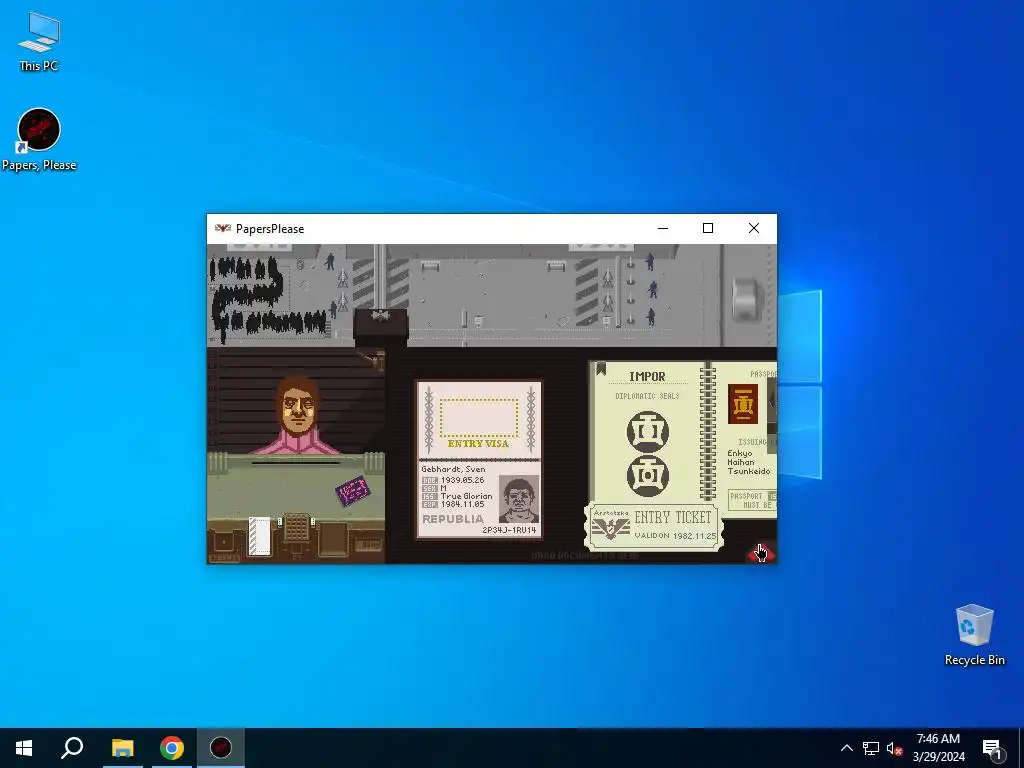This screenshot has height=768, width=1024.
Task: Launch Google Chrome from the taskbar
Action: (x=172, y=748)
